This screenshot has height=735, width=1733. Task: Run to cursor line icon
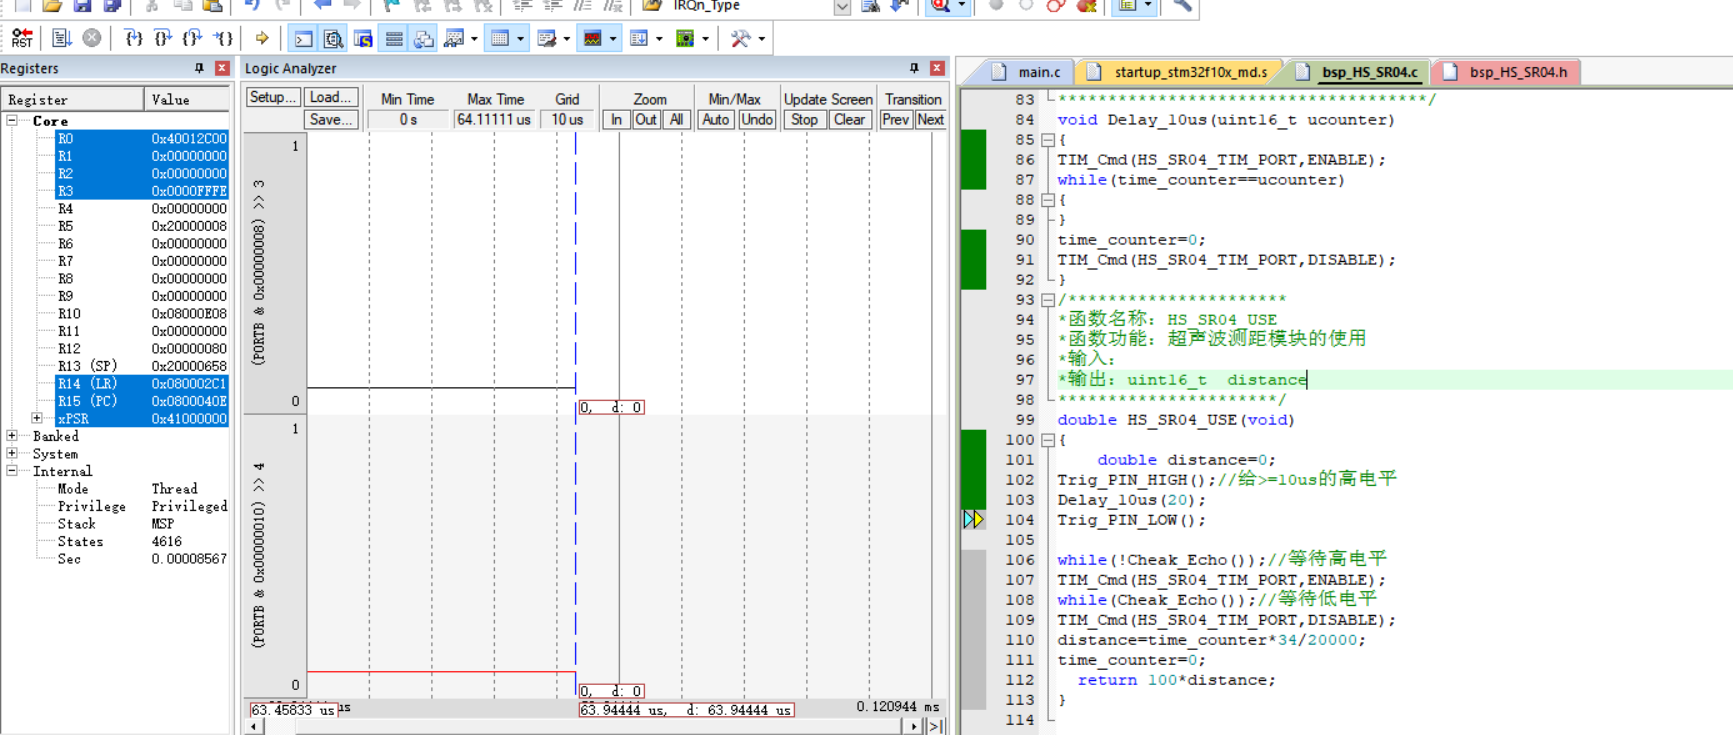pyautogui.click(x=224, y=38)
